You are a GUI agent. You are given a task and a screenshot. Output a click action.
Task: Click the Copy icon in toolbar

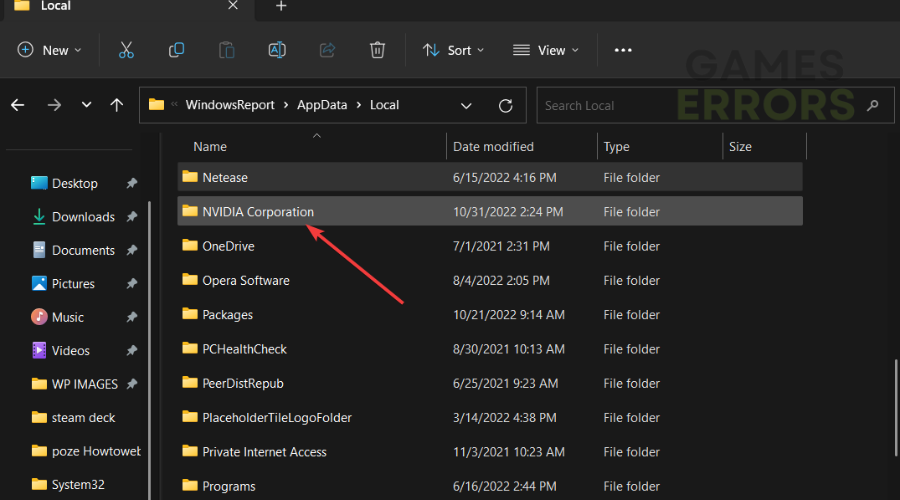[176, 50]
